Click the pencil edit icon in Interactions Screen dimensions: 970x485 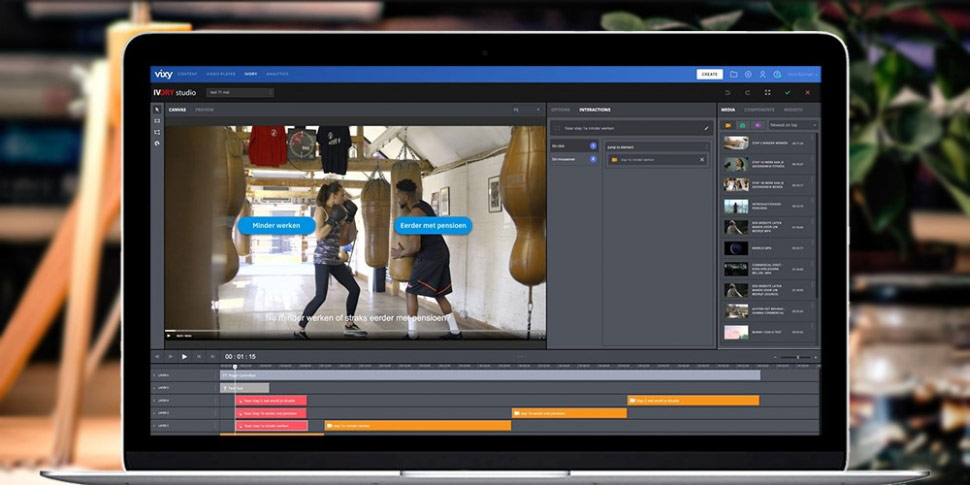pyautogui.click(x=706, y=128)
